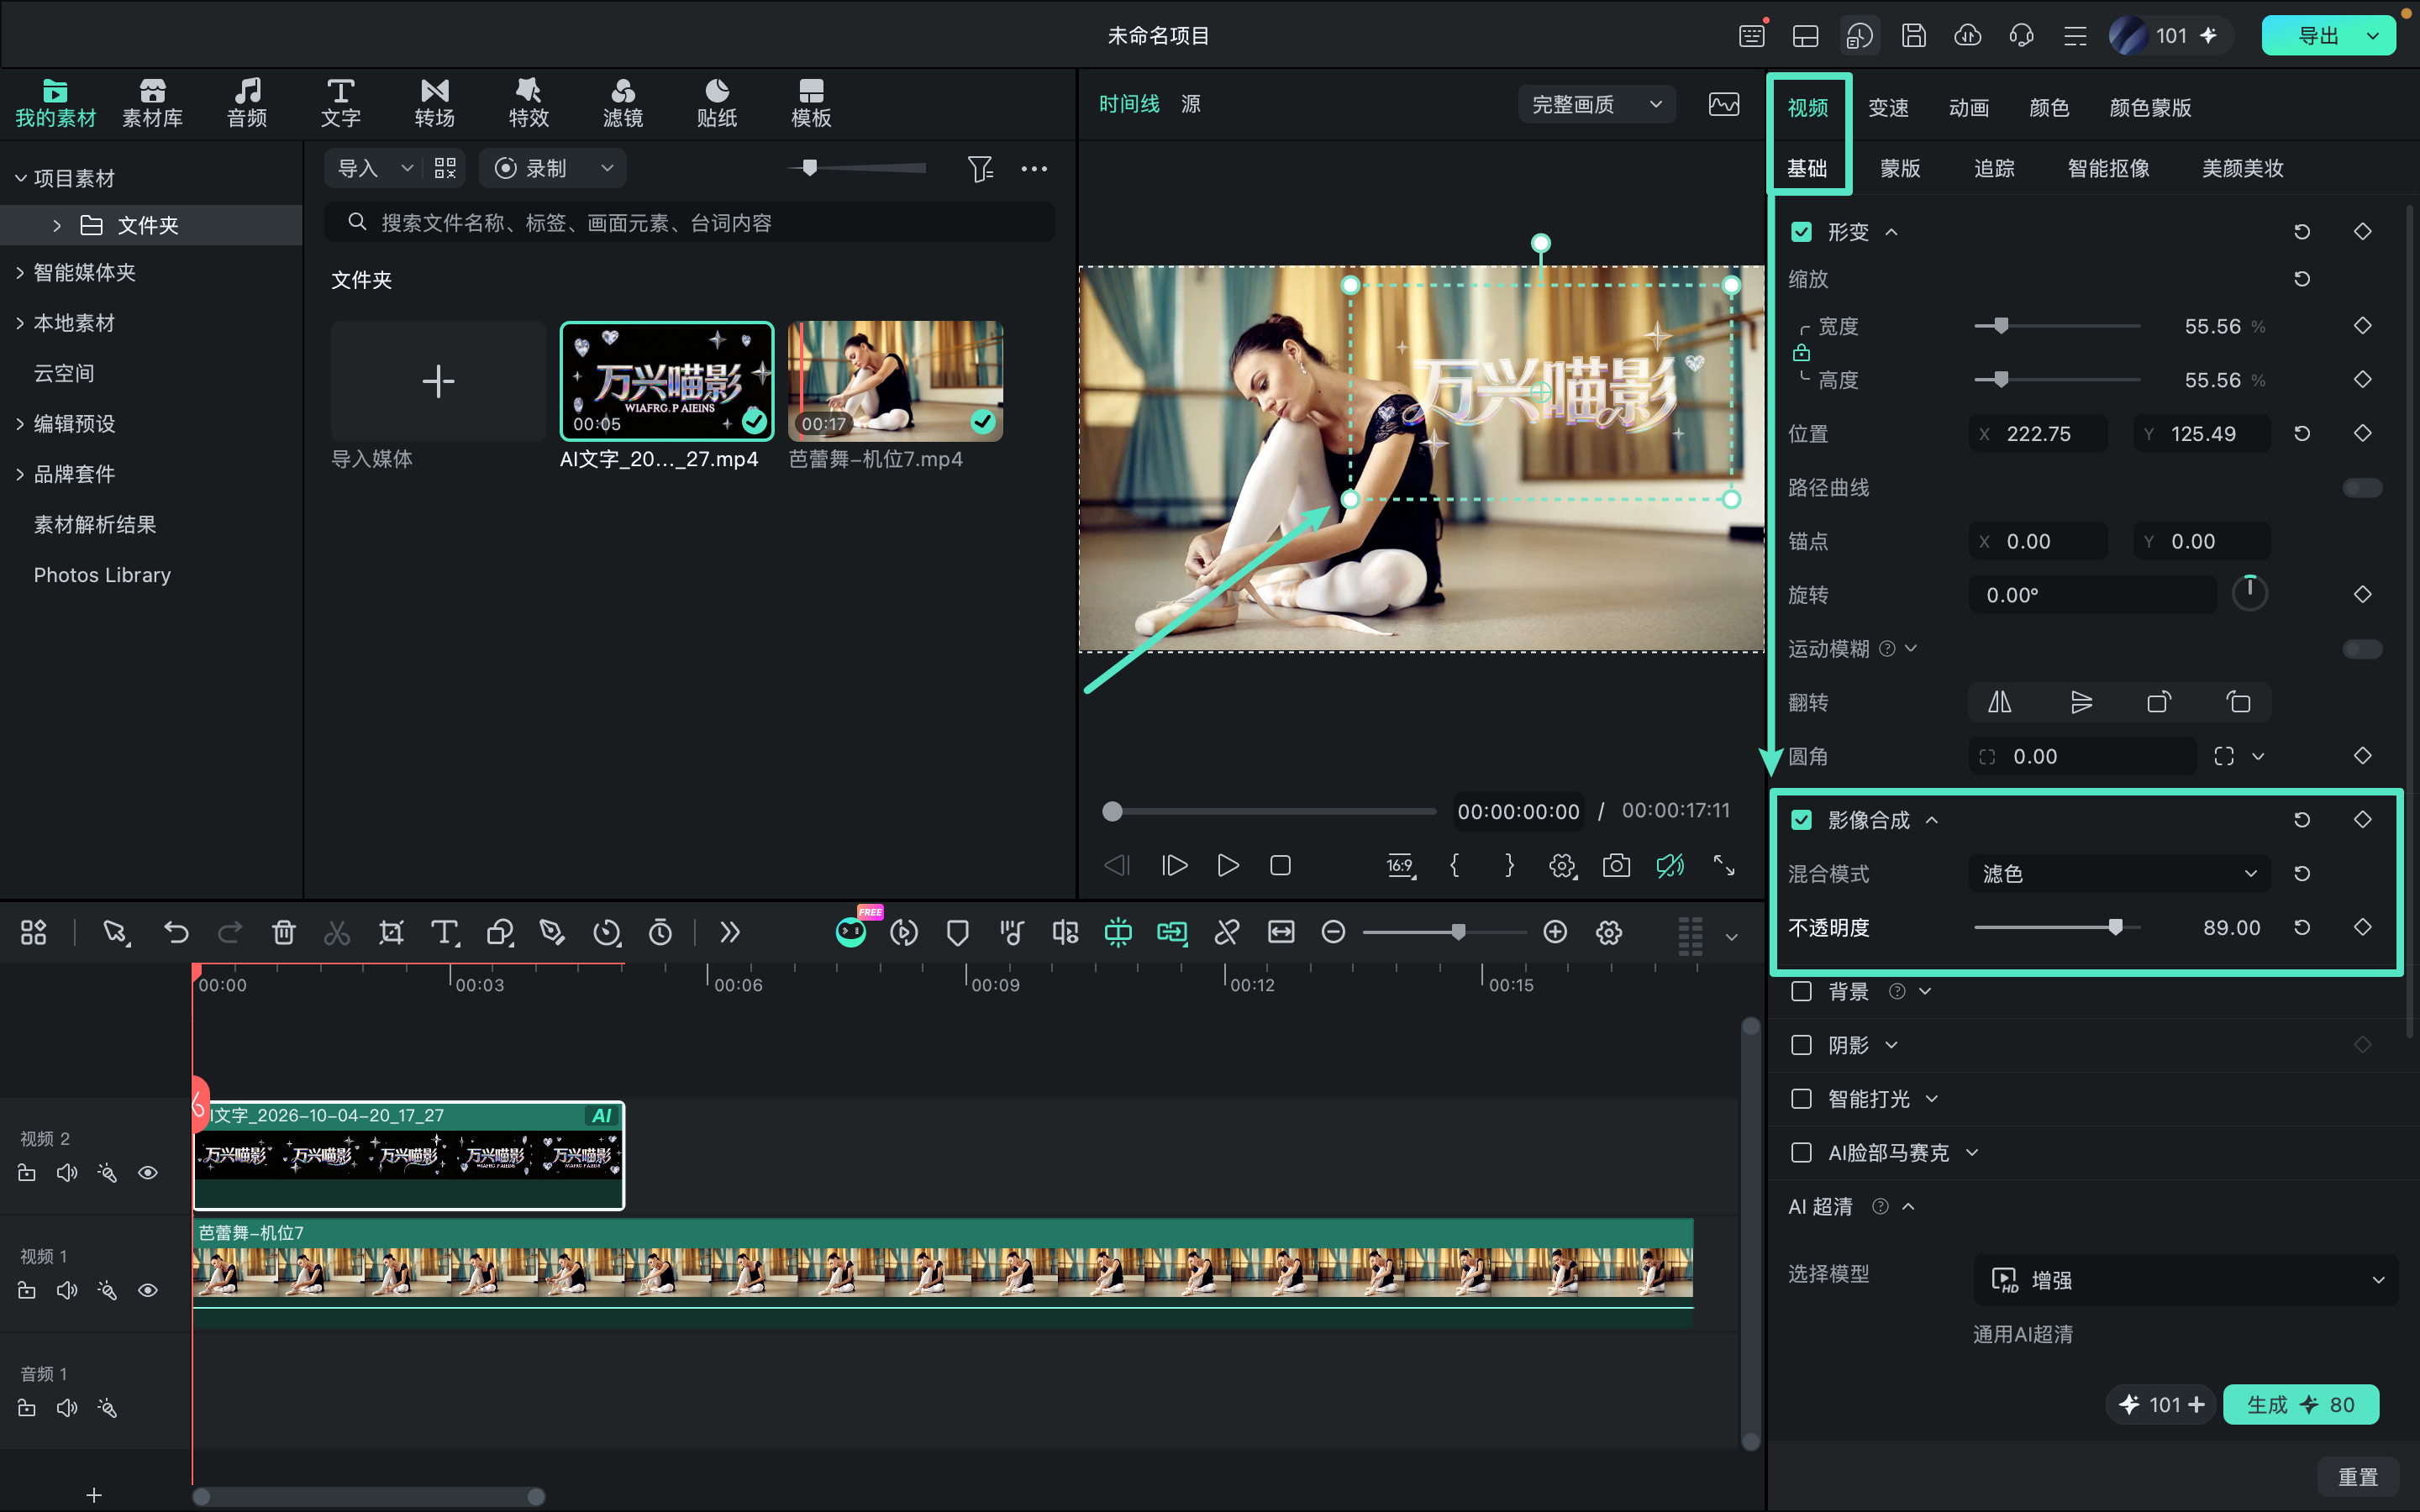Add keyframe for 旋转 rotation
Screen dimensions: 2420x1512
click(x=2362, y=594)
